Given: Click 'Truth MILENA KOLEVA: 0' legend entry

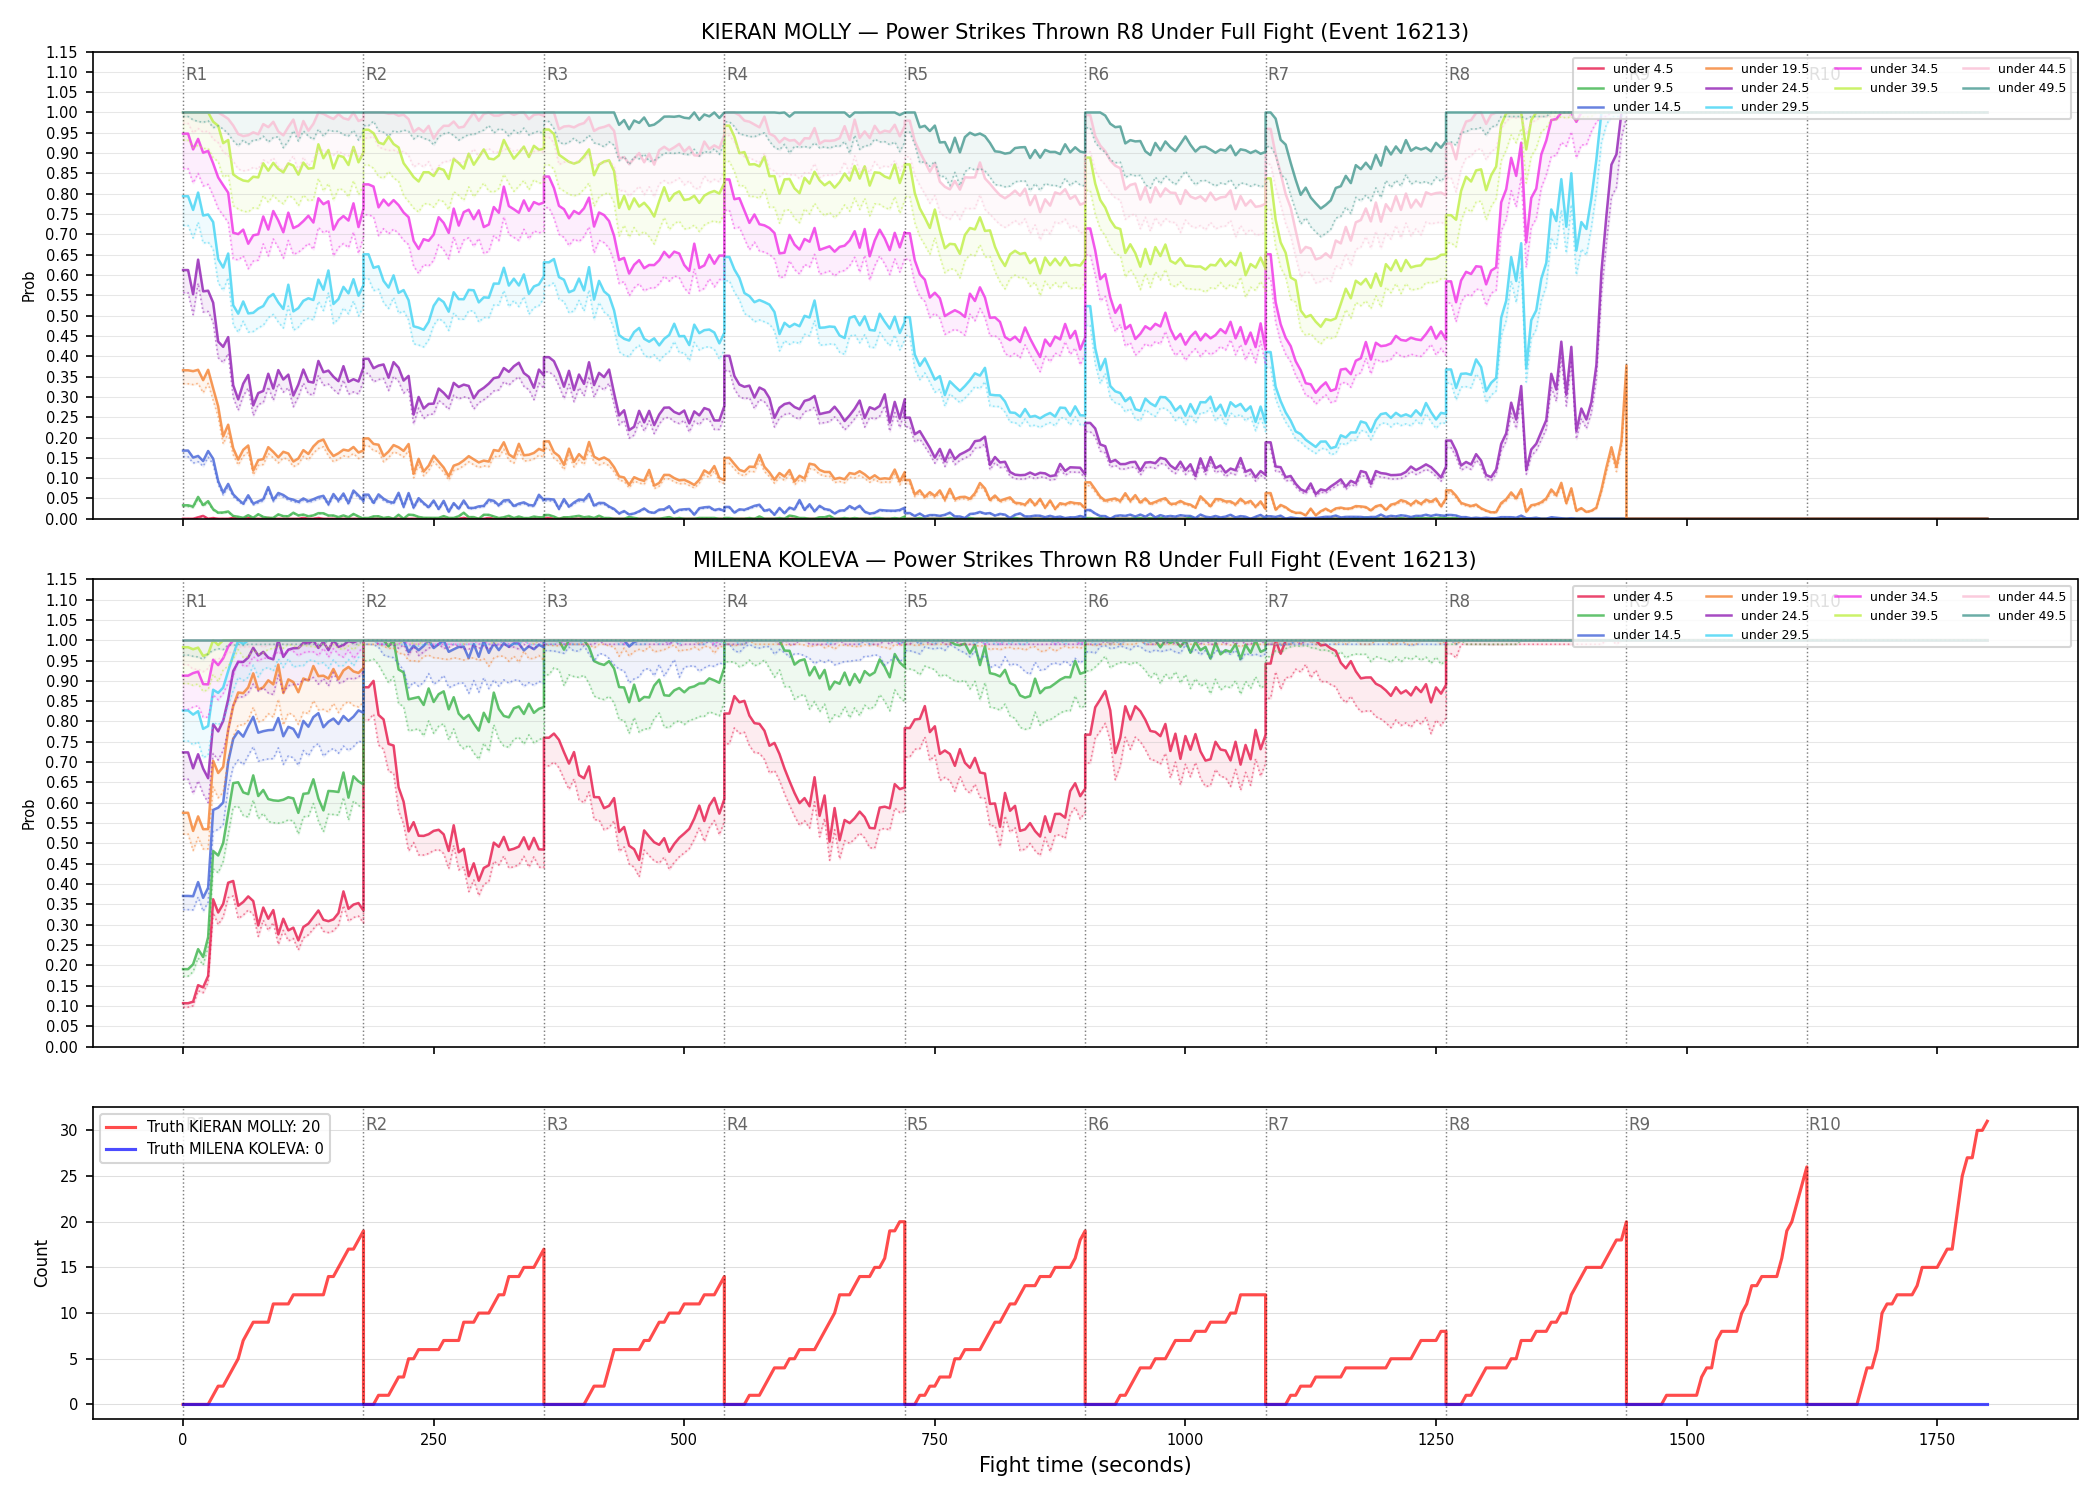Looking at the screenshot, I should pyautogui.click(x=215, y=1149).
